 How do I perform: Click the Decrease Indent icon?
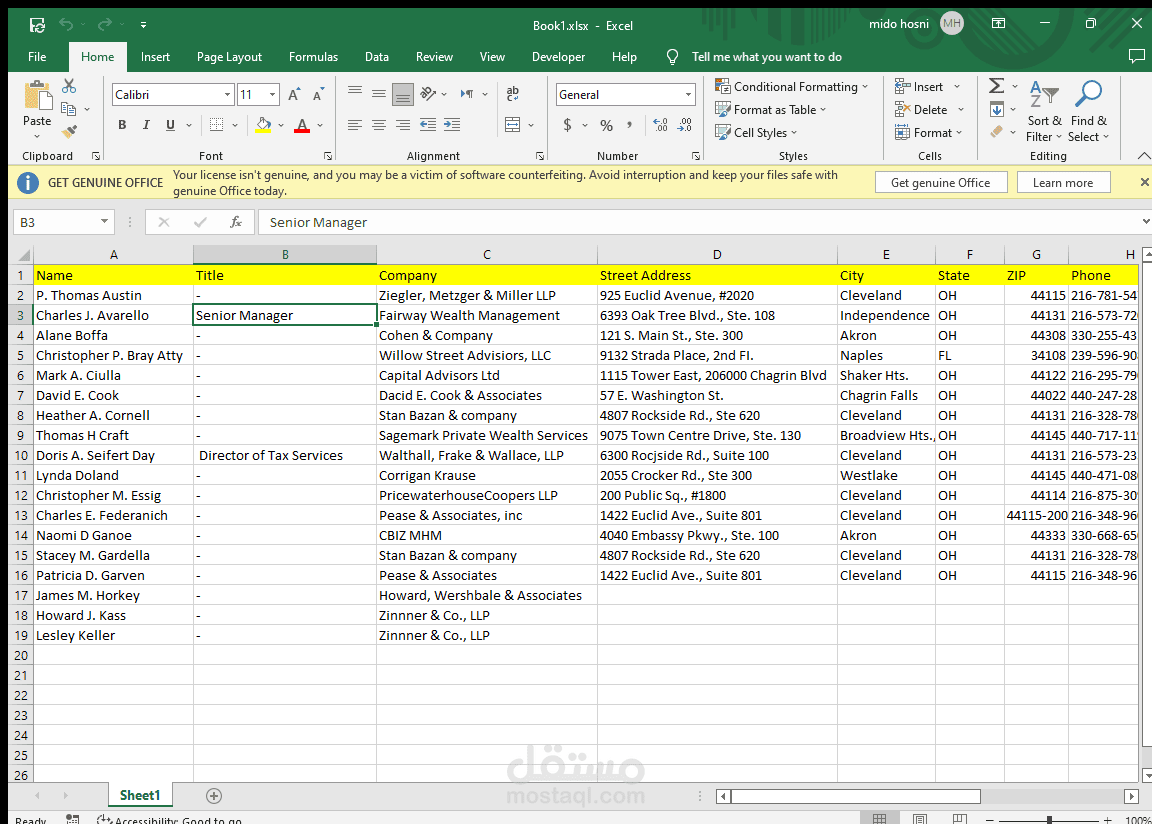click(x=428, y=125)
